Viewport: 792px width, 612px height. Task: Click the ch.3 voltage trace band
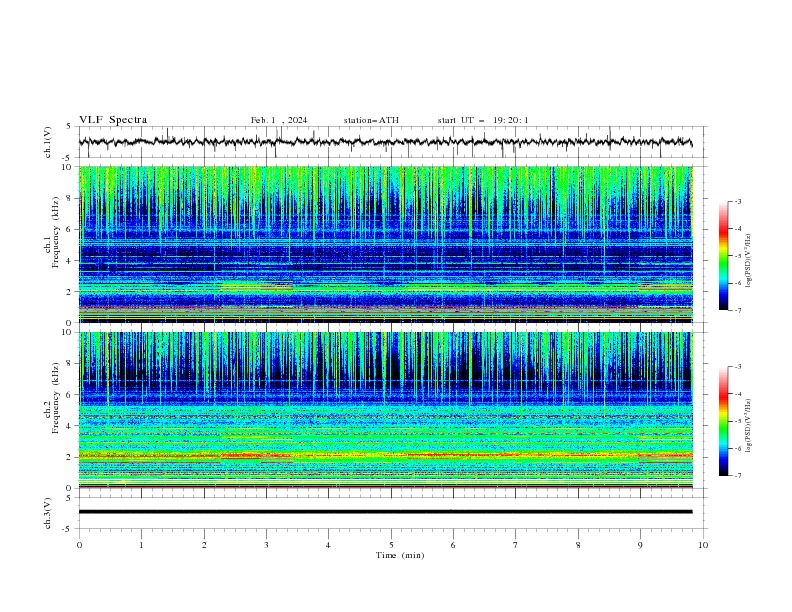(385, 512)
